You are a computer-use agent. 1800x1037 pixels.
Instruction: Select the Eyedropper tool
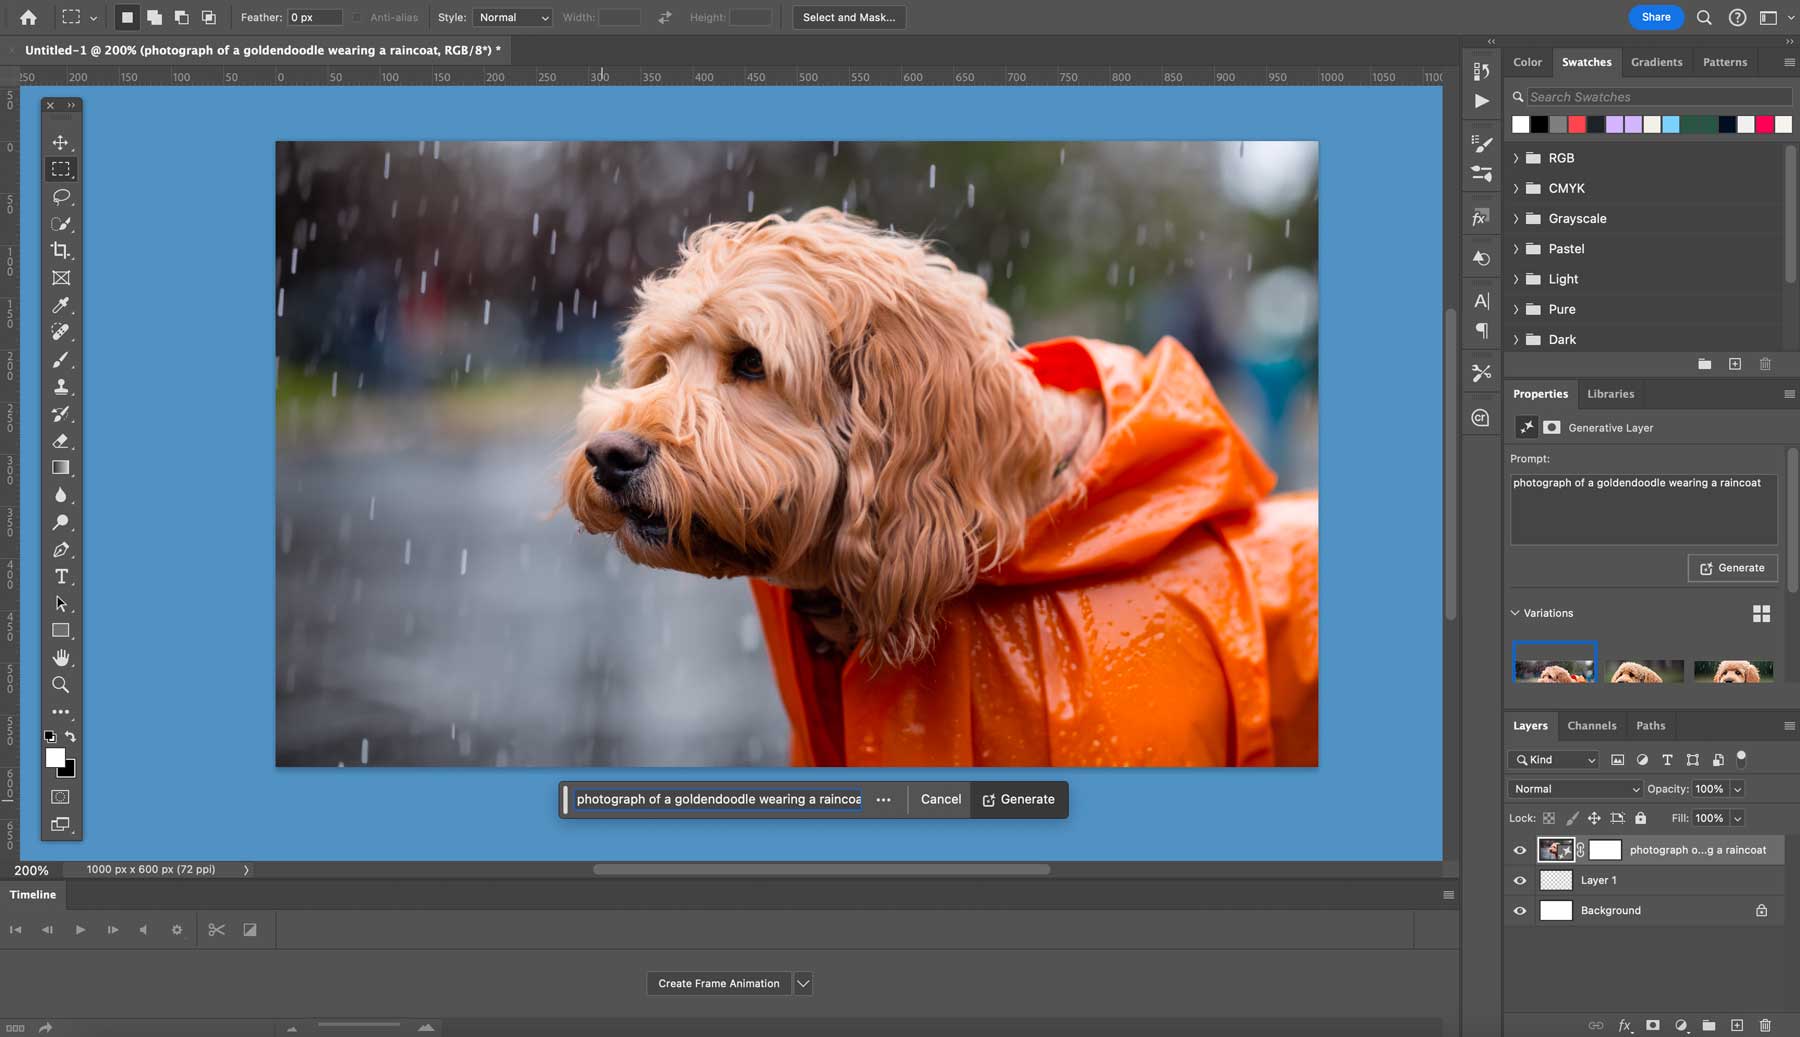[61, 305]
